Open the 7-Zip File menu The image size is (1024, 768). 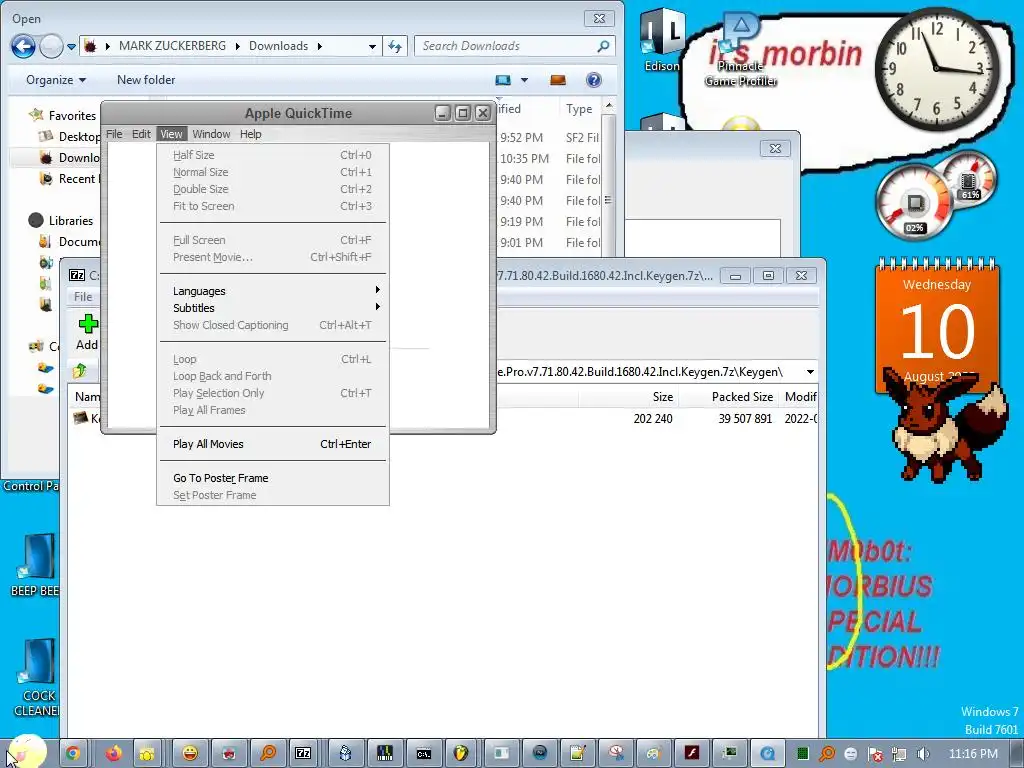83,296
